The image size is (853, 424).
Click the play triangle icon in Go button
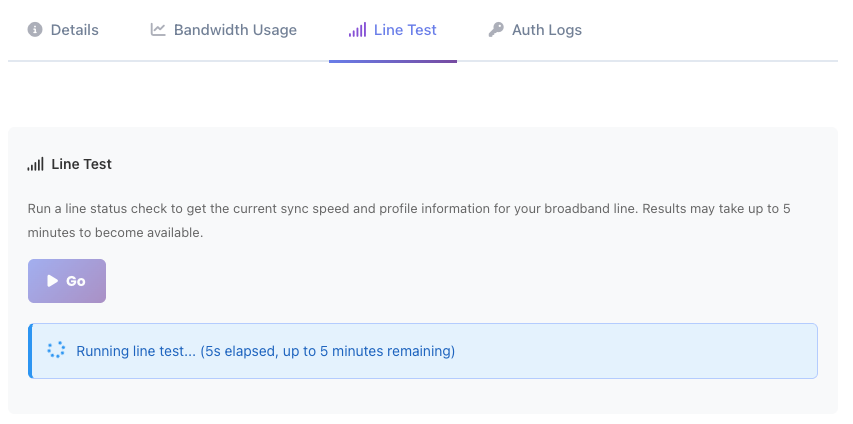(52, 281)
